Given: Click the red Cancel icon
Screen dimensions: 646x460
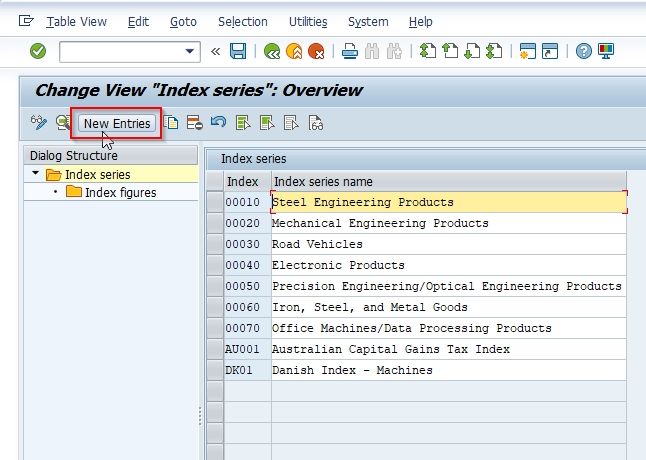Looking at the screenshot, I should pyautogui.click(x=316, y=51).
